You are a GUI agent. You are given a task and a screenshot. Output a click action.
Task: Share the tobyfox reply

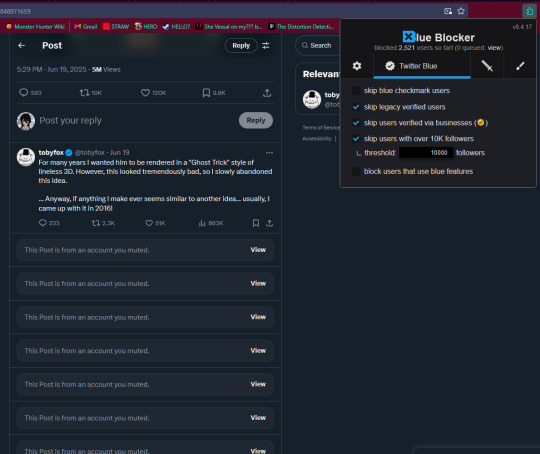[269, 223]
